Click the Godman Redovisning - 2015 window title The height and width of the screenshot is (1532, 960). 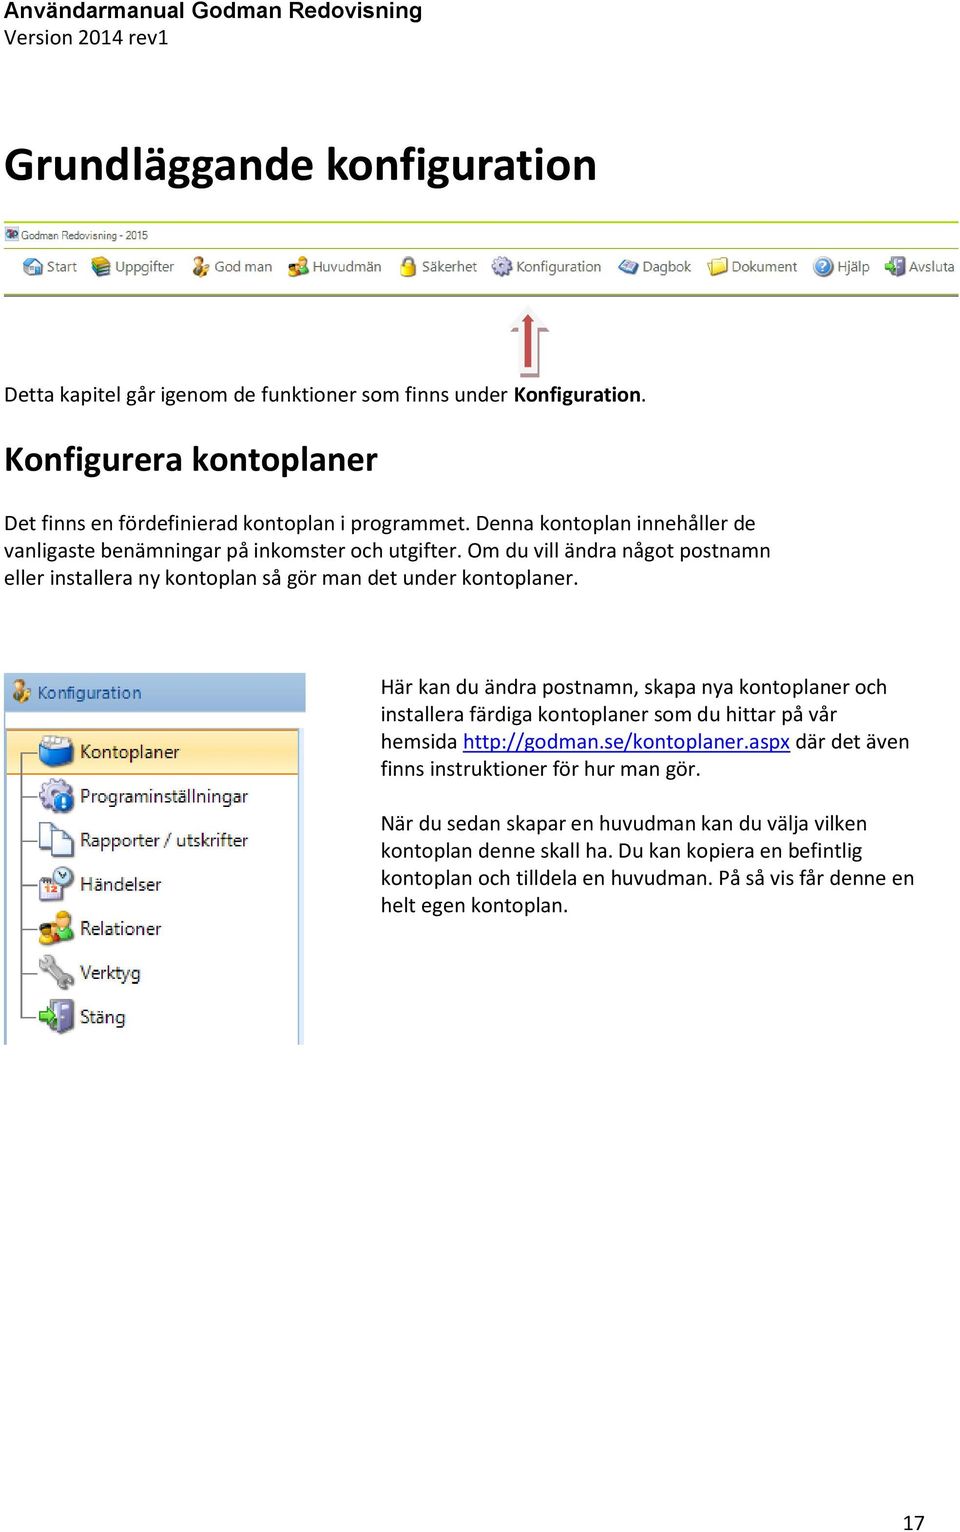tap(84, 236)
